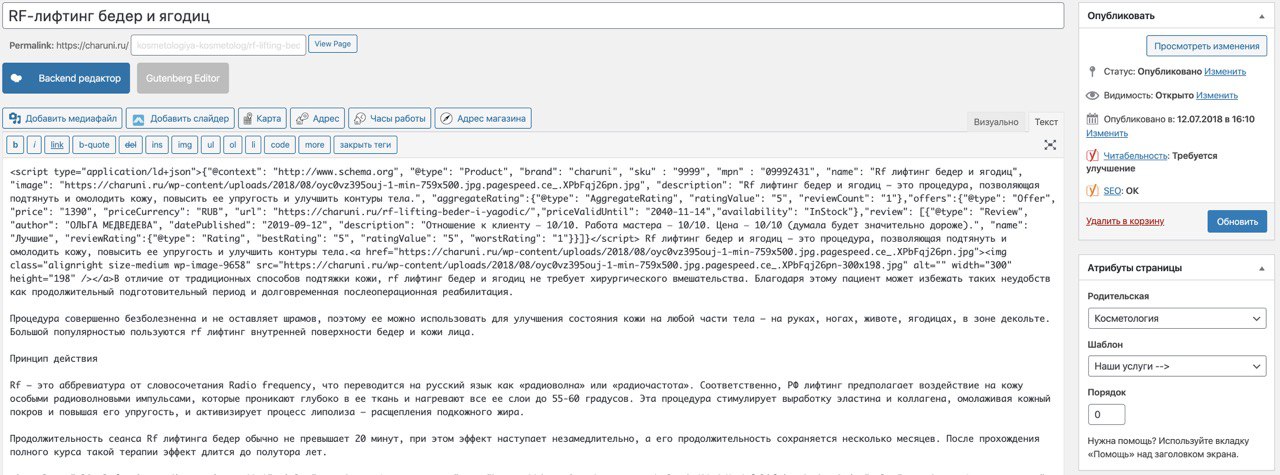Click Изменить link next to Видимость
1280x475 pixels.
[1217, 95]
